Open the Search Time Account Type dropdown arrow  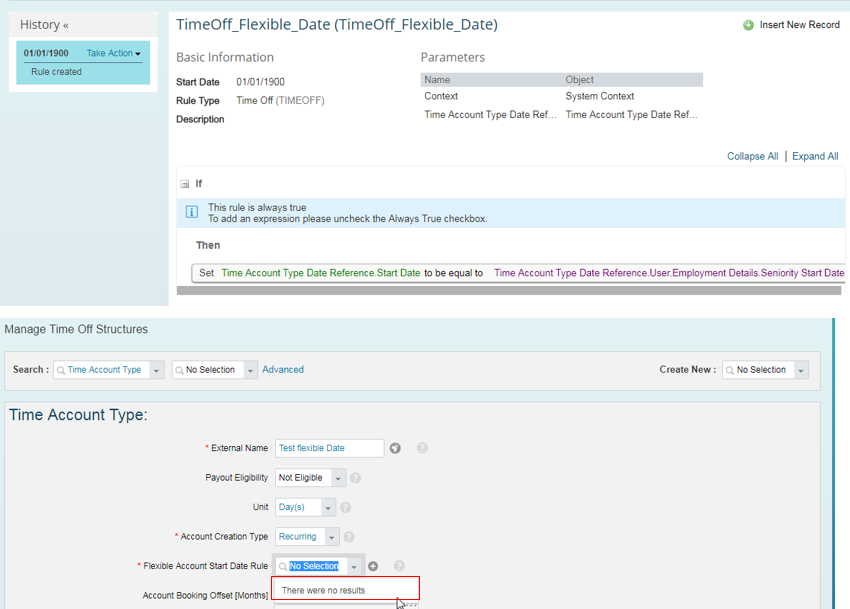(x=157, y=370)
